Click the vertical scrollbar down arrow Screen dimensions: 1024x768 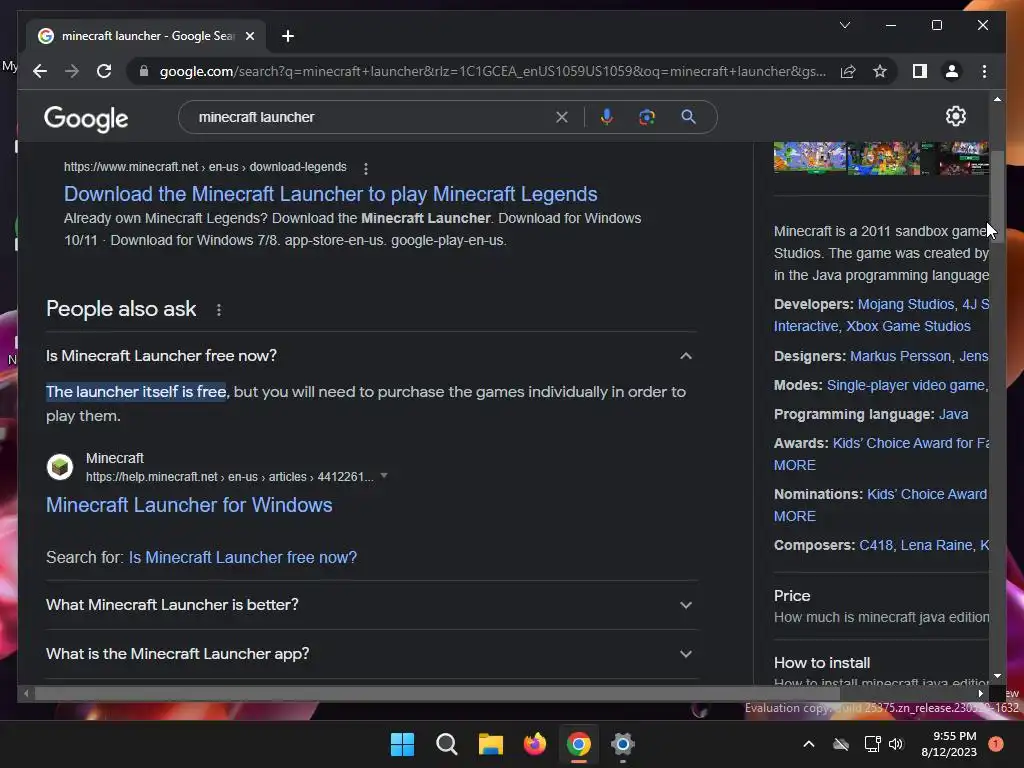coord(997,677)
